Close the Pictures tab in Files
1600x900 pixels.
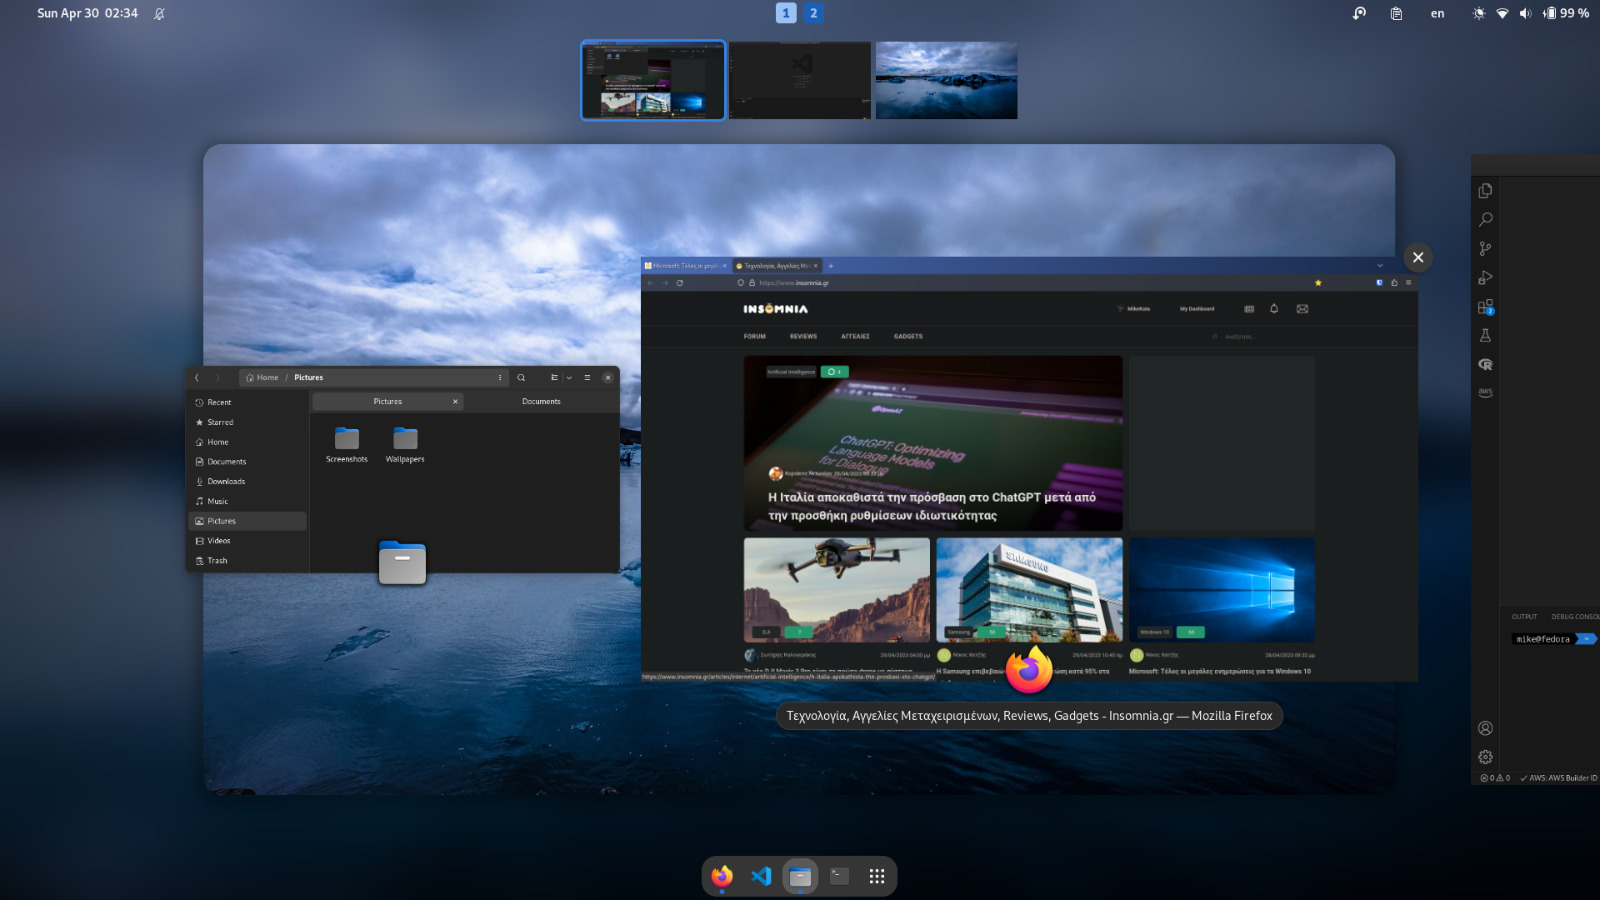pyautogui.click(x=455, y=401)
